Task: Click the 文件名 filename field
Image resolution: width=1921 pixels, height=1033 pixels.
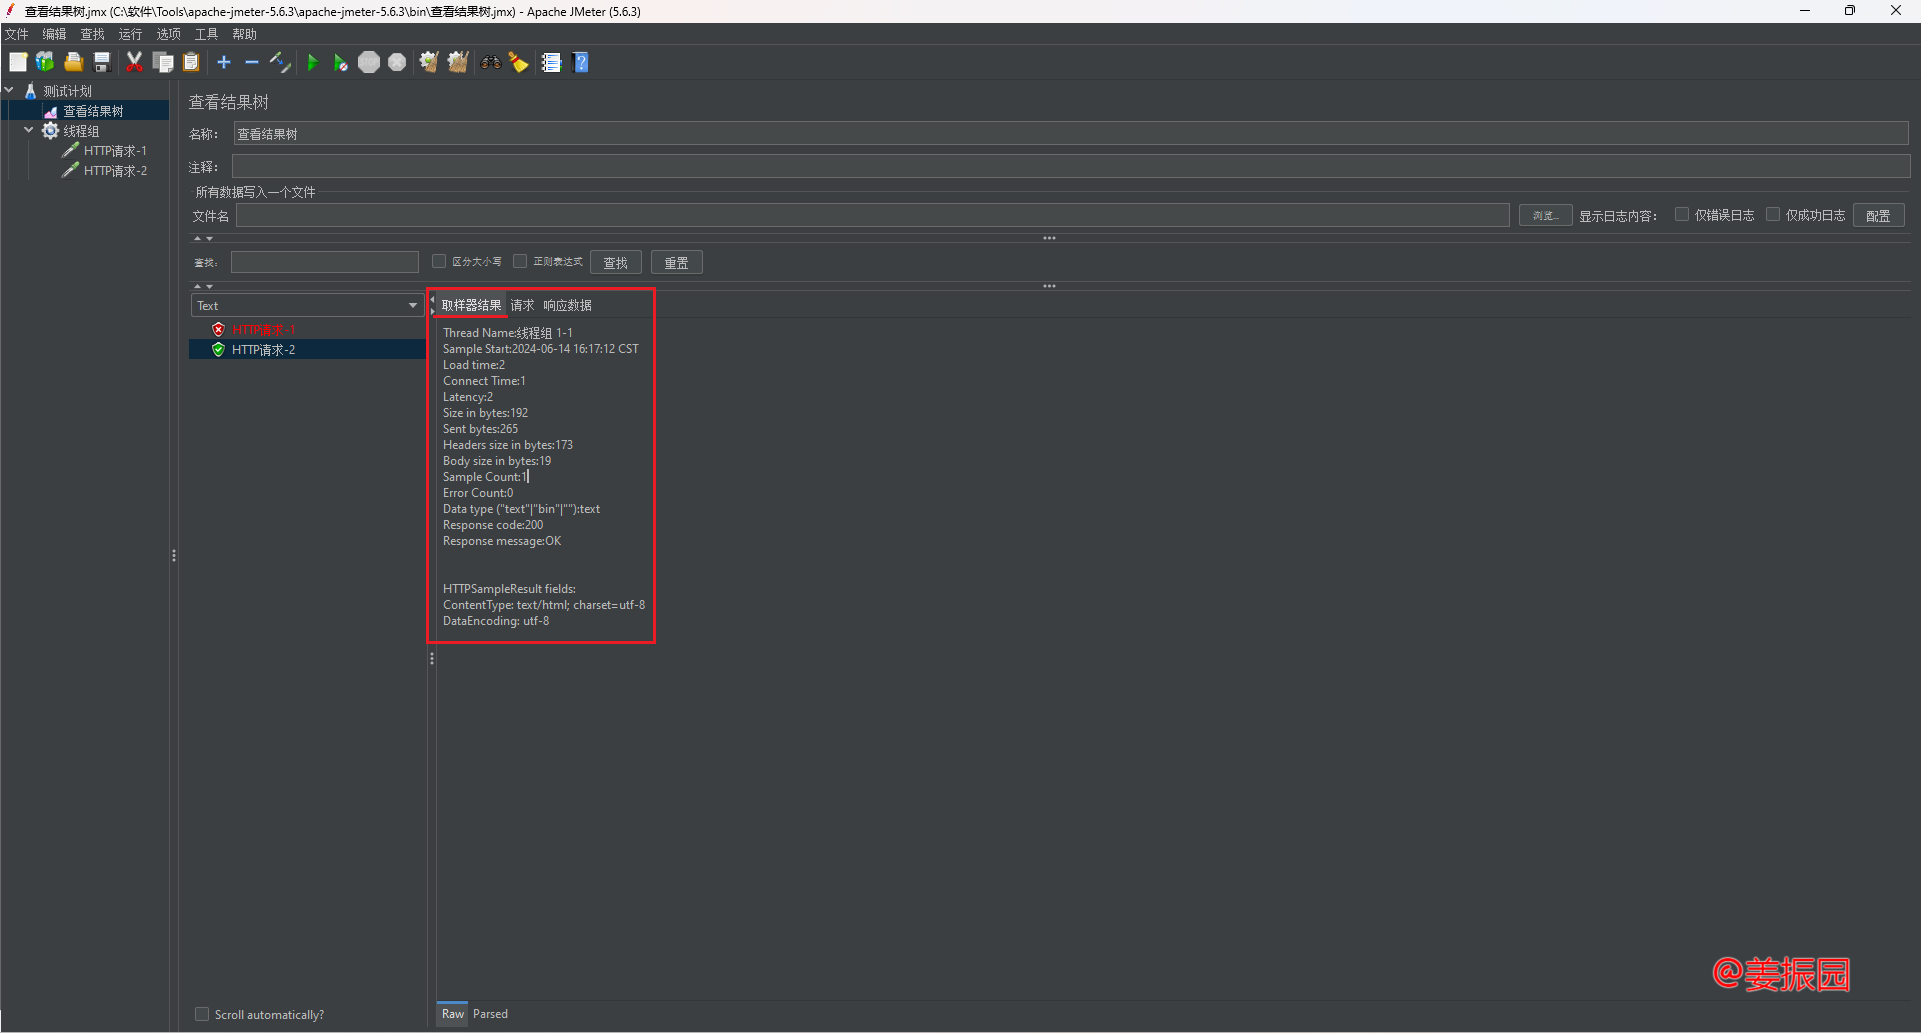Action: (x=873, y=215)
